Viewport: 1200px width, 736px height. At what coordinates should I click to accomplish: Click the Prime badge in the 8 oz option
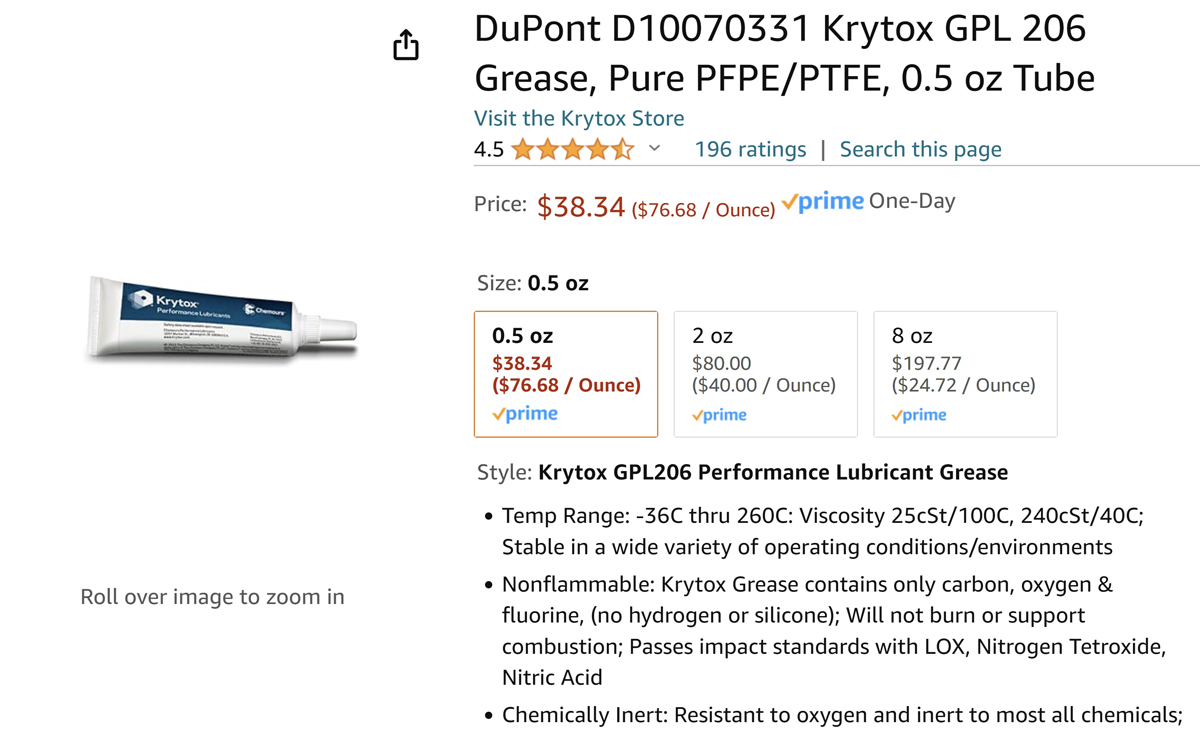coord(919,415)
